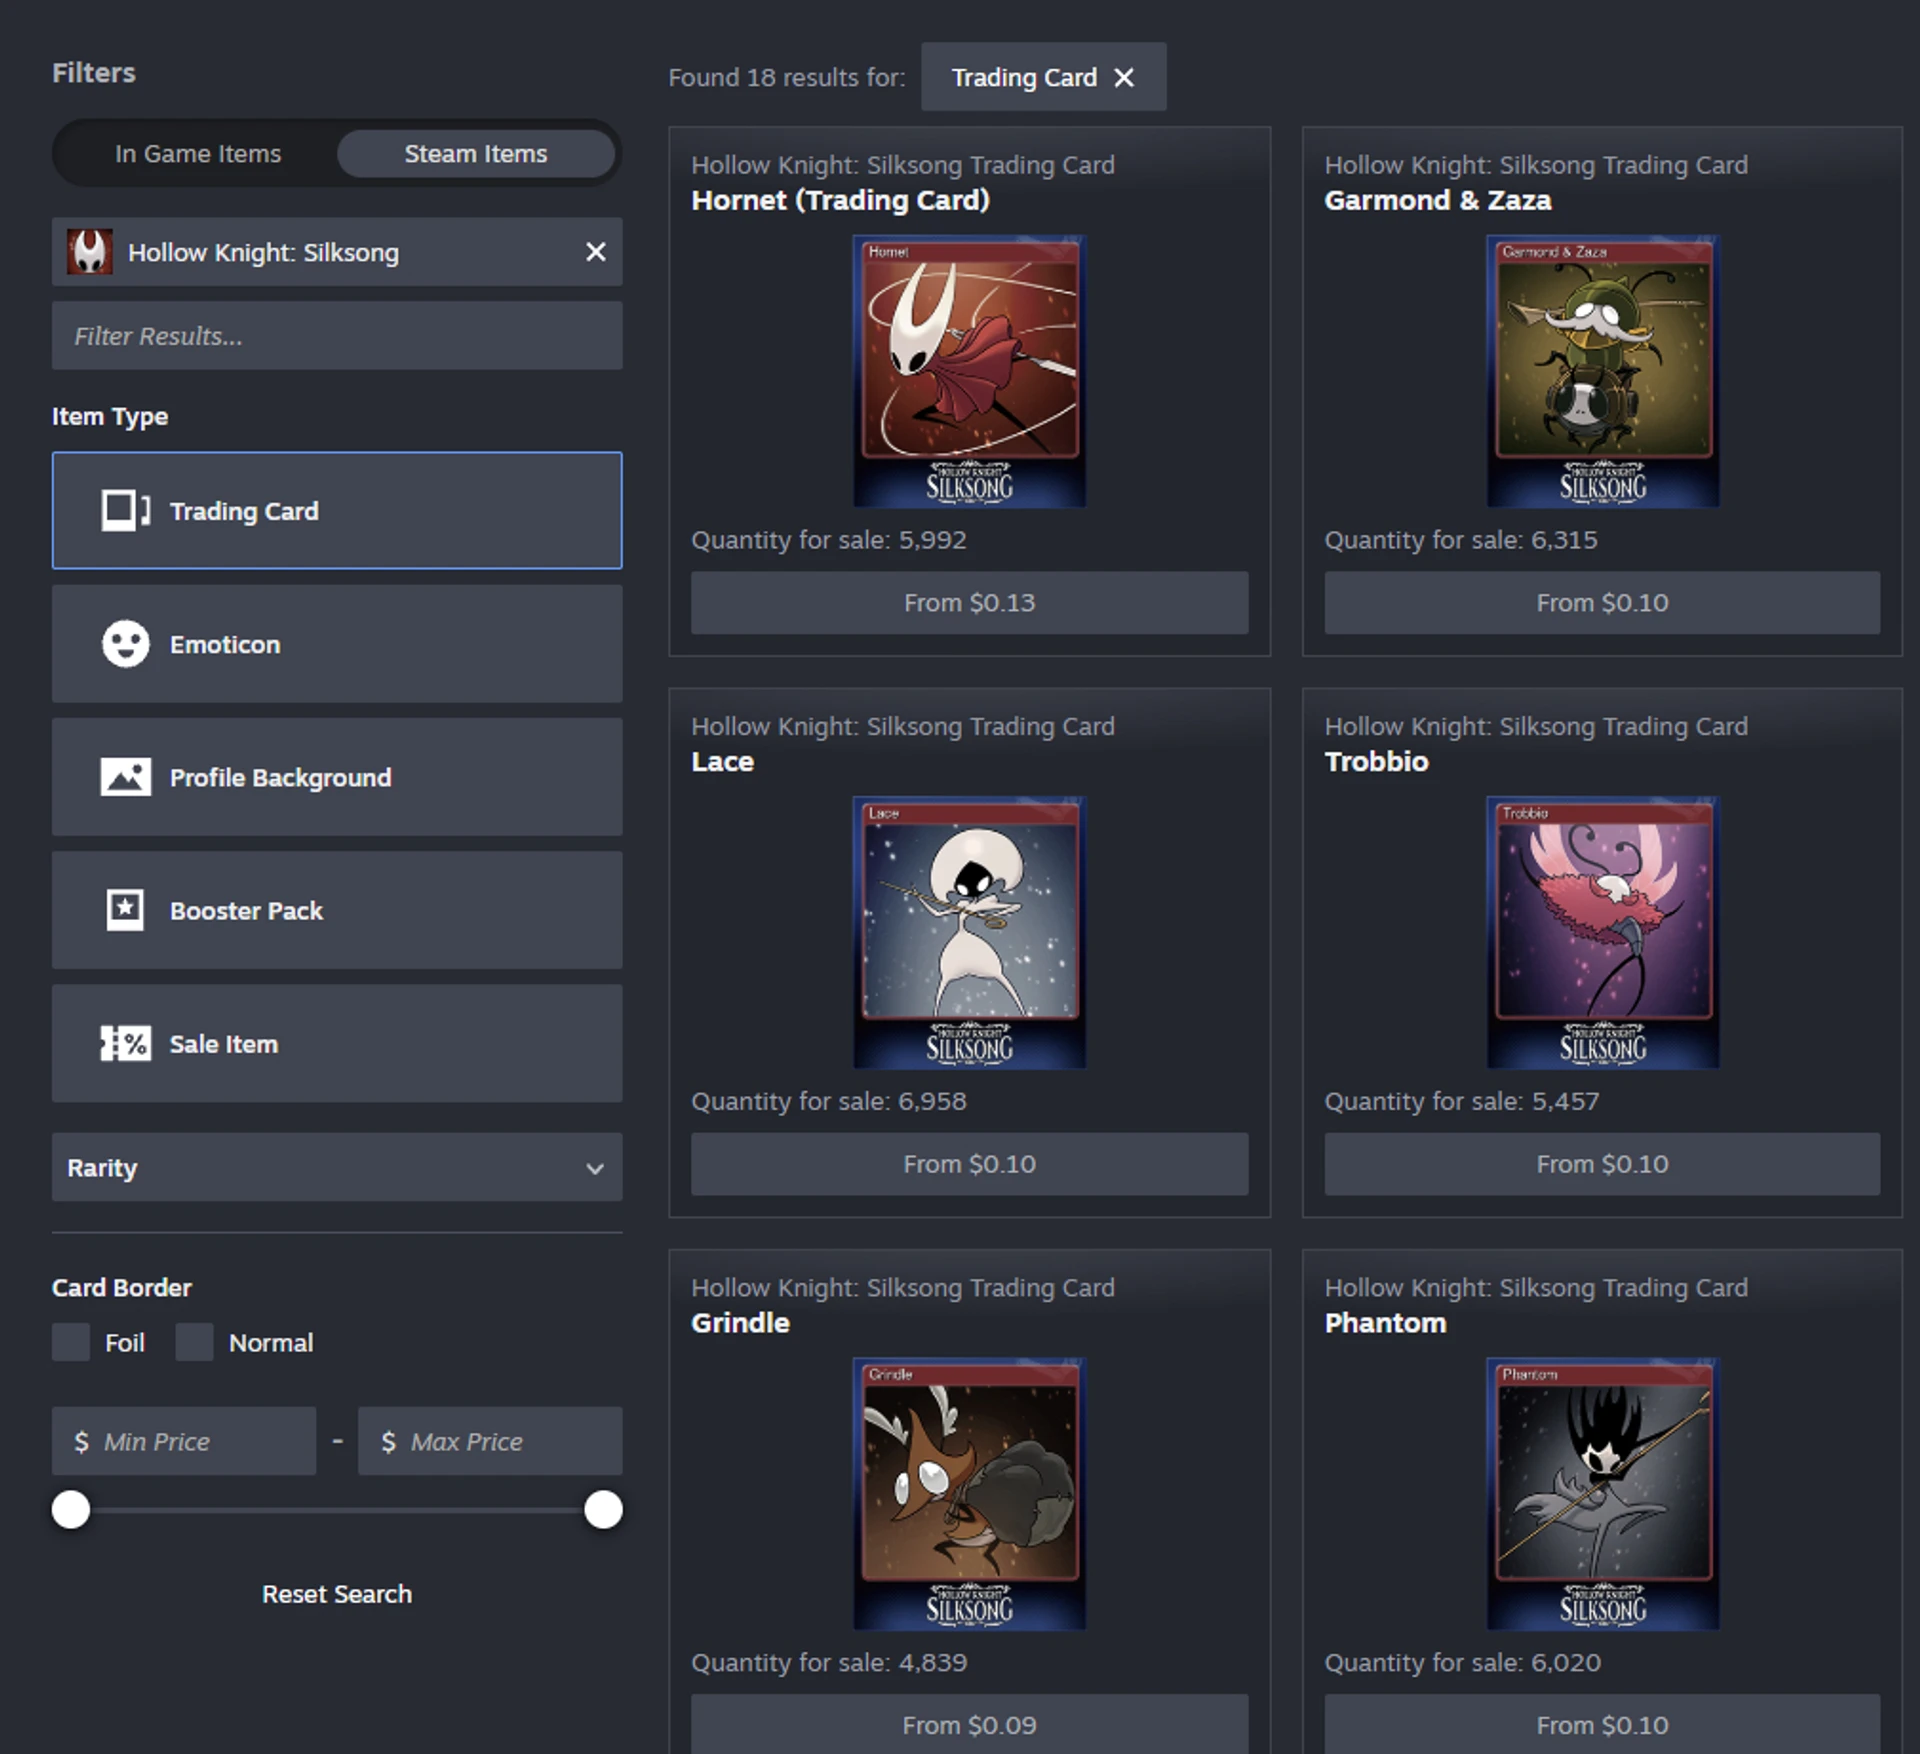
Task: Select Profile Background item type
Action: tap(337, 777)
